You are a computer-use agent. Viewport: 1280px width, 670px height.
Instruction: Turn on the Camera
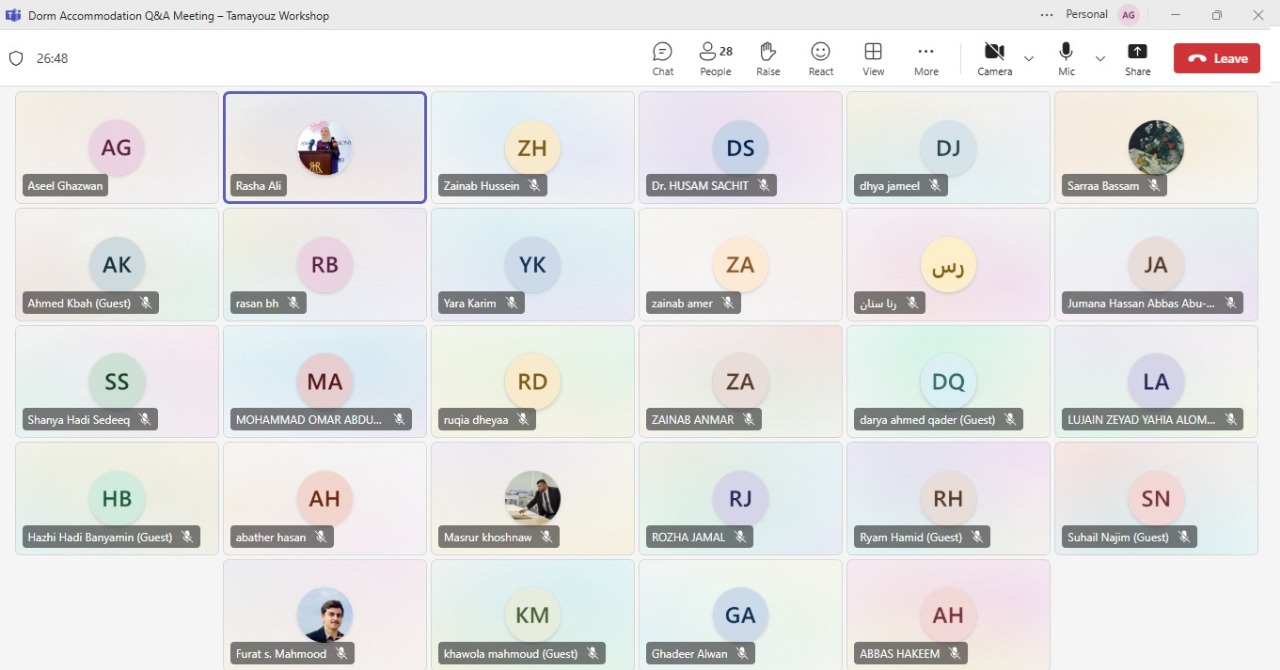tap(994, 58)
